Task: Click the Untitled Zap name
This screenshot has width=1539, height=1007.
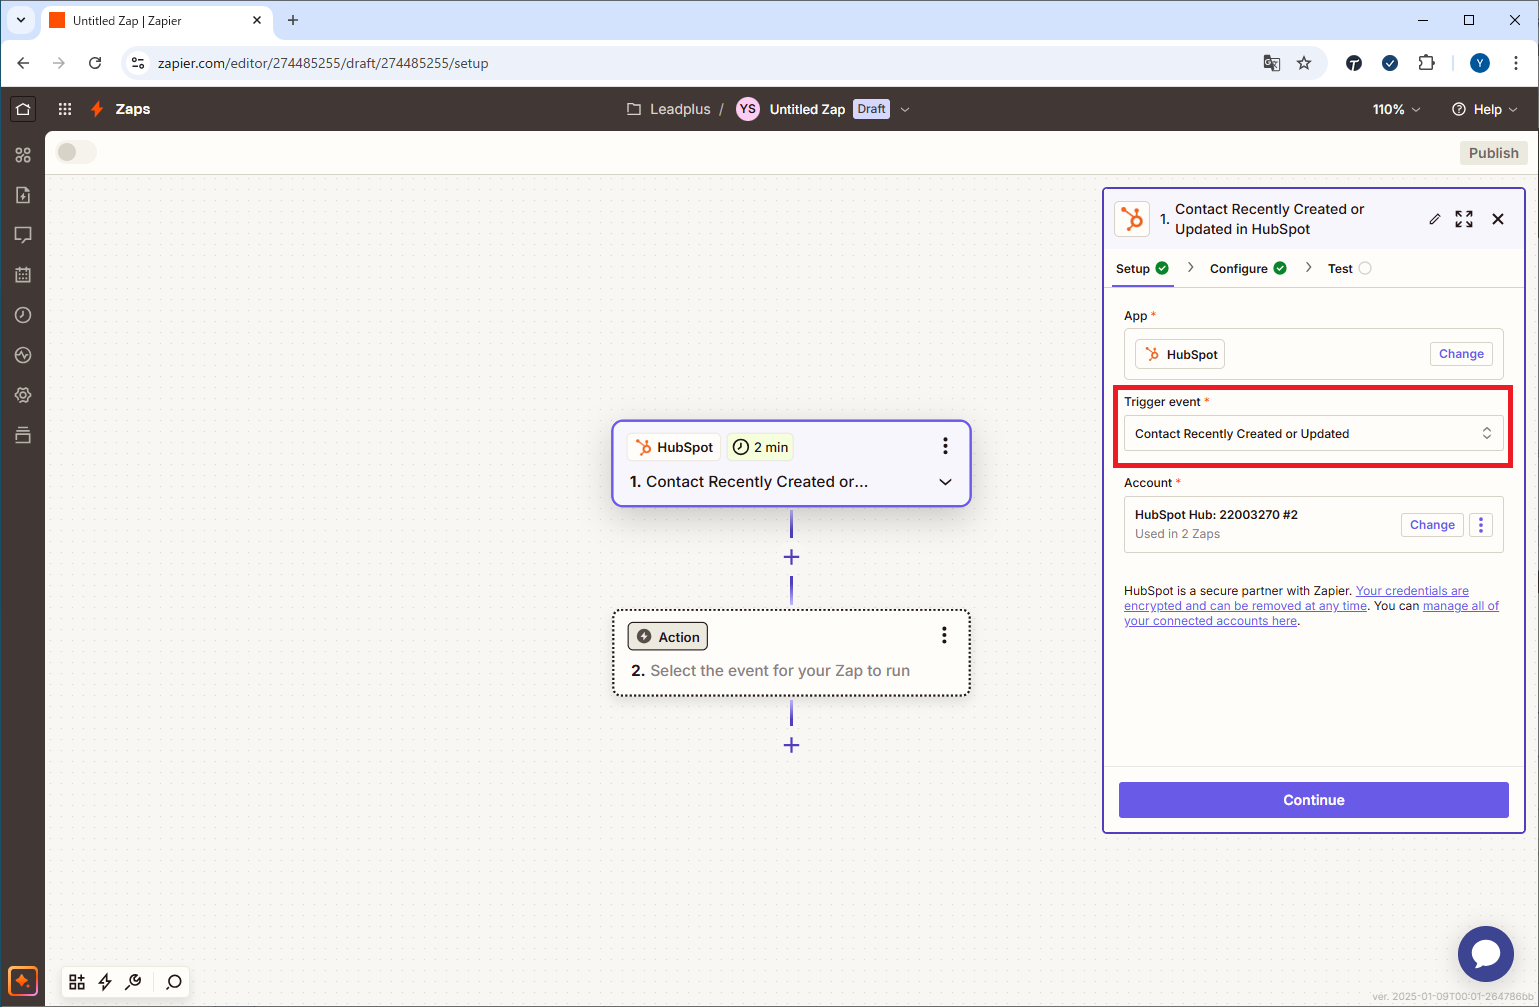Action: 807,109
